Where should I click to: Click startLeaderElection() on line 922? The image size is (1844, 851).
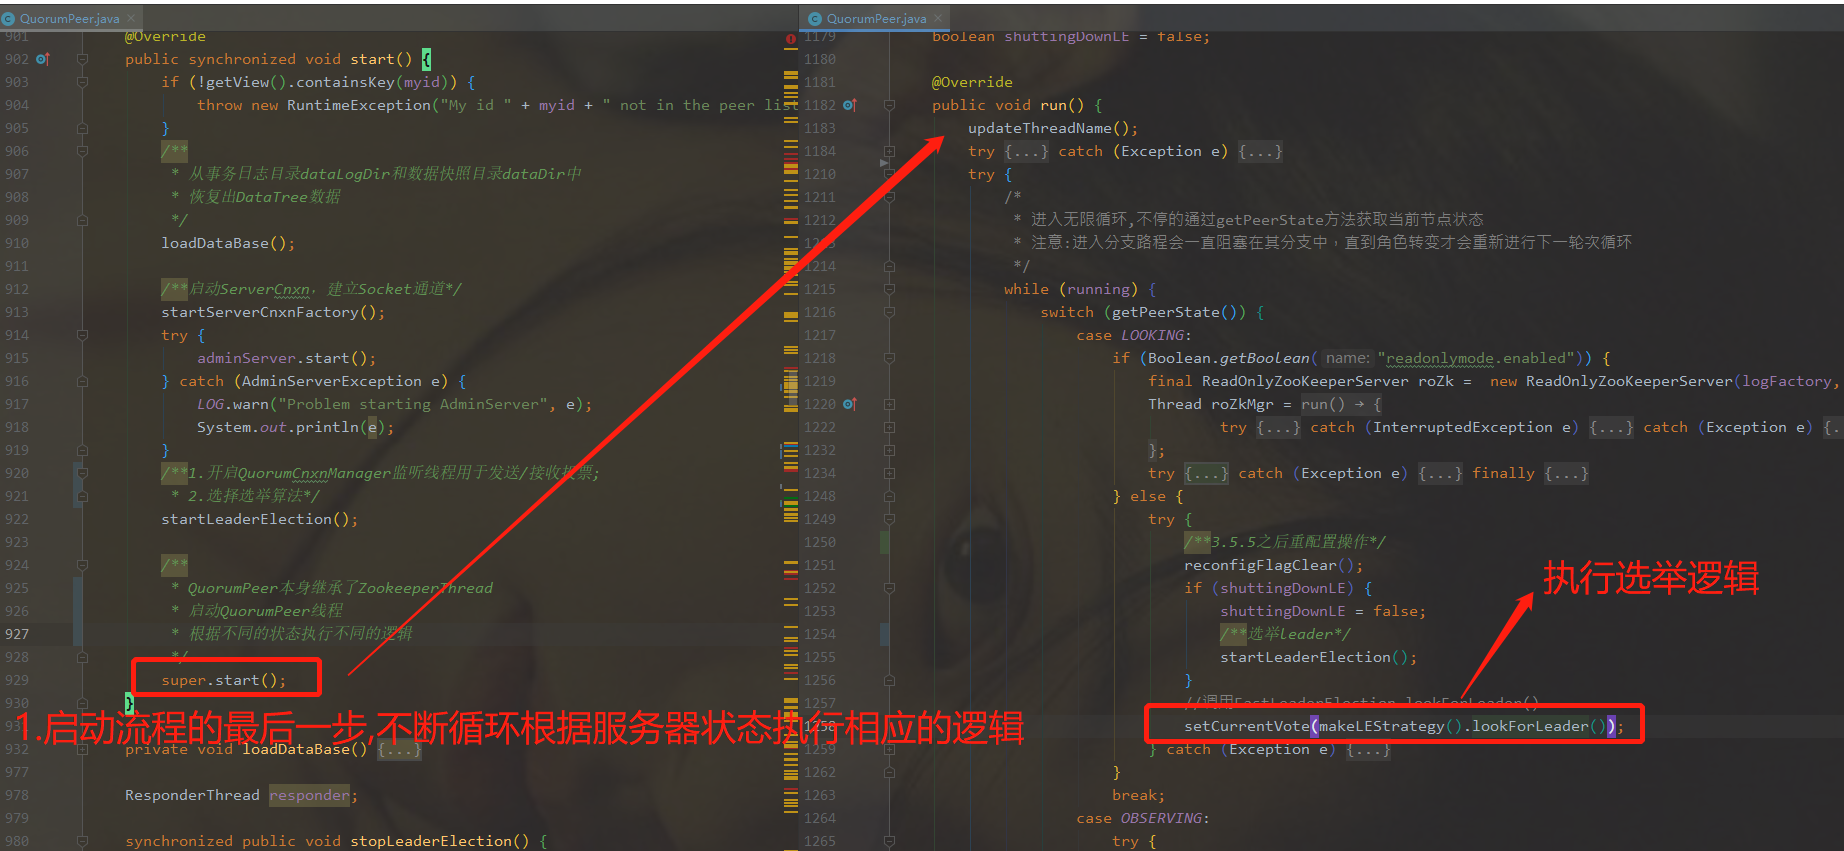[x=260, y=519]
